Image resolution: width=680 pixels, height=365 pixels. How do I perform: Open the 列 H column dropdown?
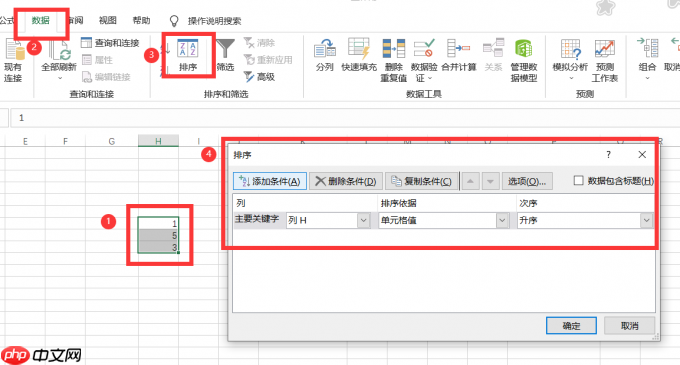[x=363, y=221]
